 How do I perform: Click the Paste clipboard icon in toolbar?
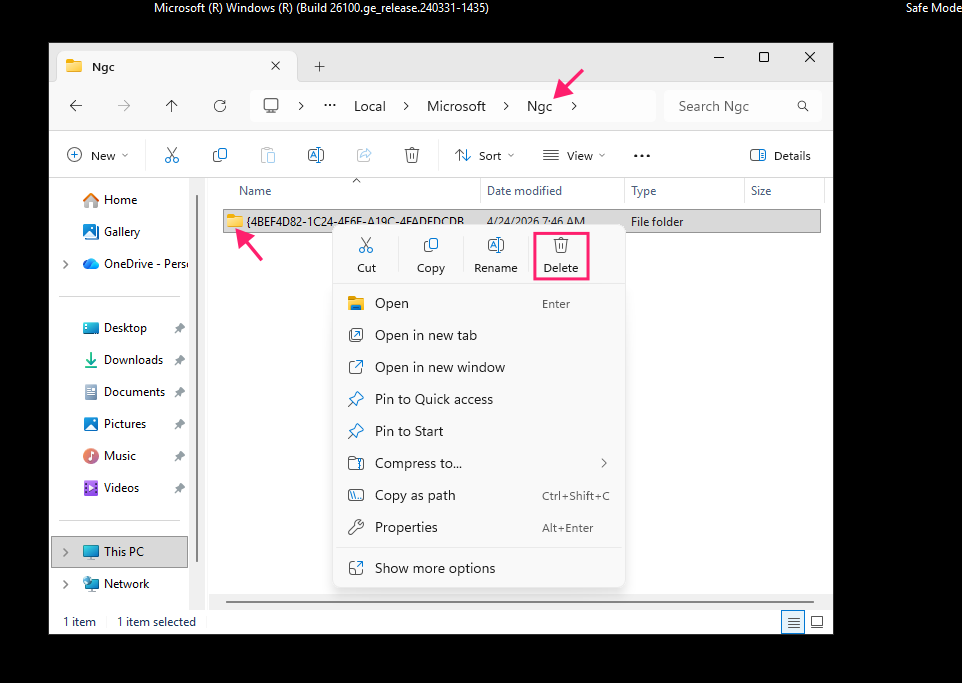(x=267, y=155)
